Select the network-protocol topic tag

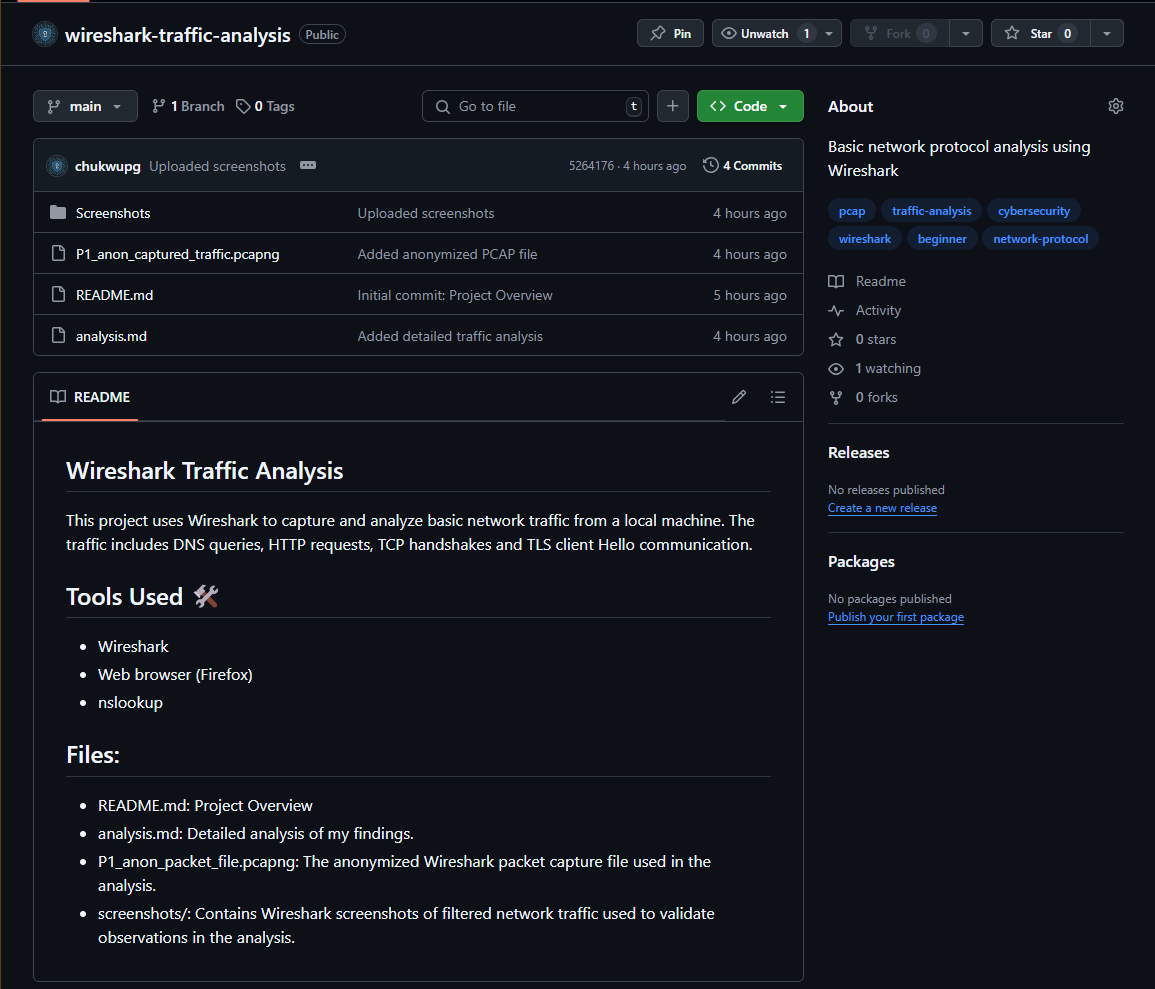[x=1040, y=239]
